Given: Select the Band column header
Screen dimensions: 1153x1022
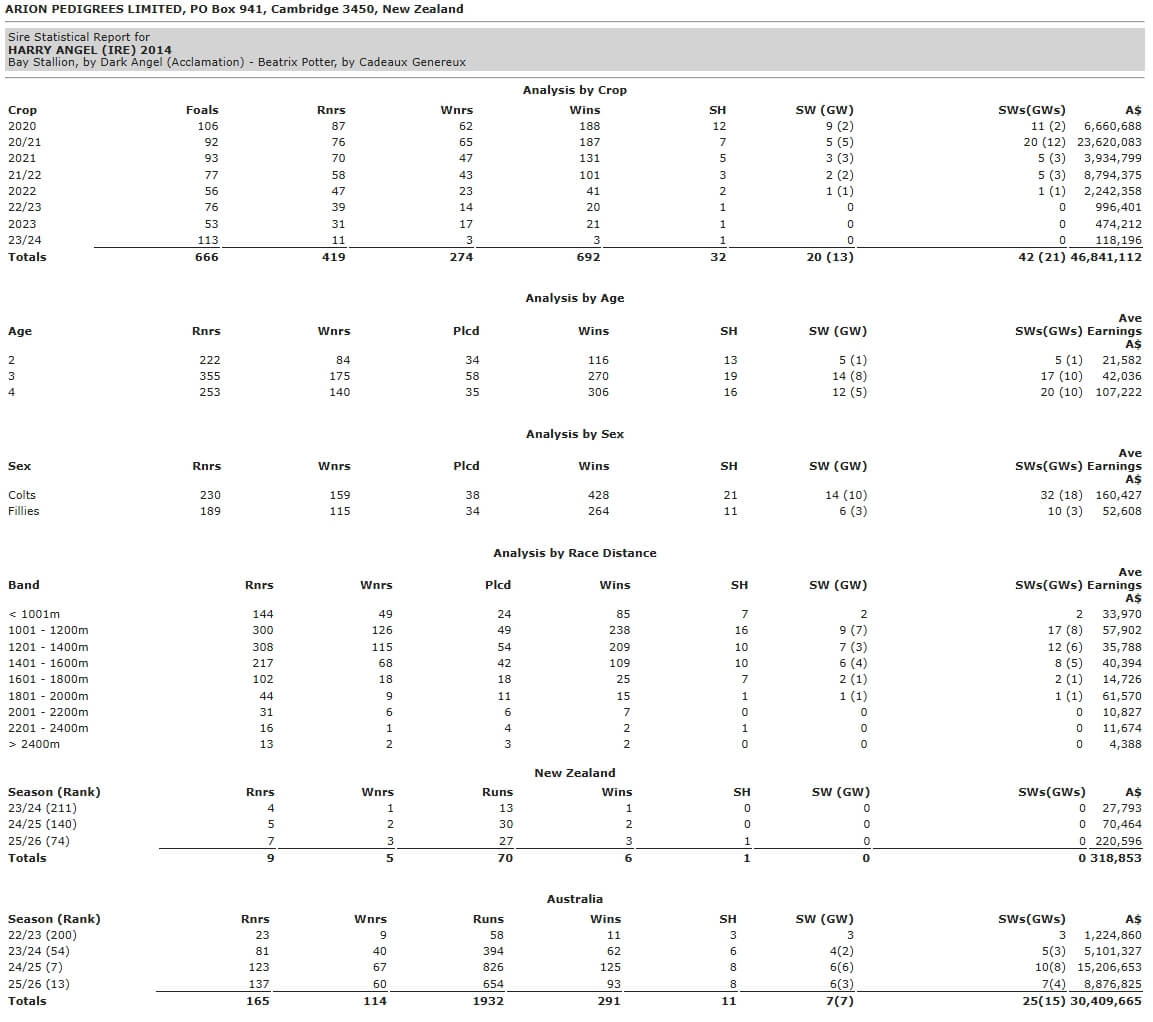Looking at the screenshot, I should [24, 585].
